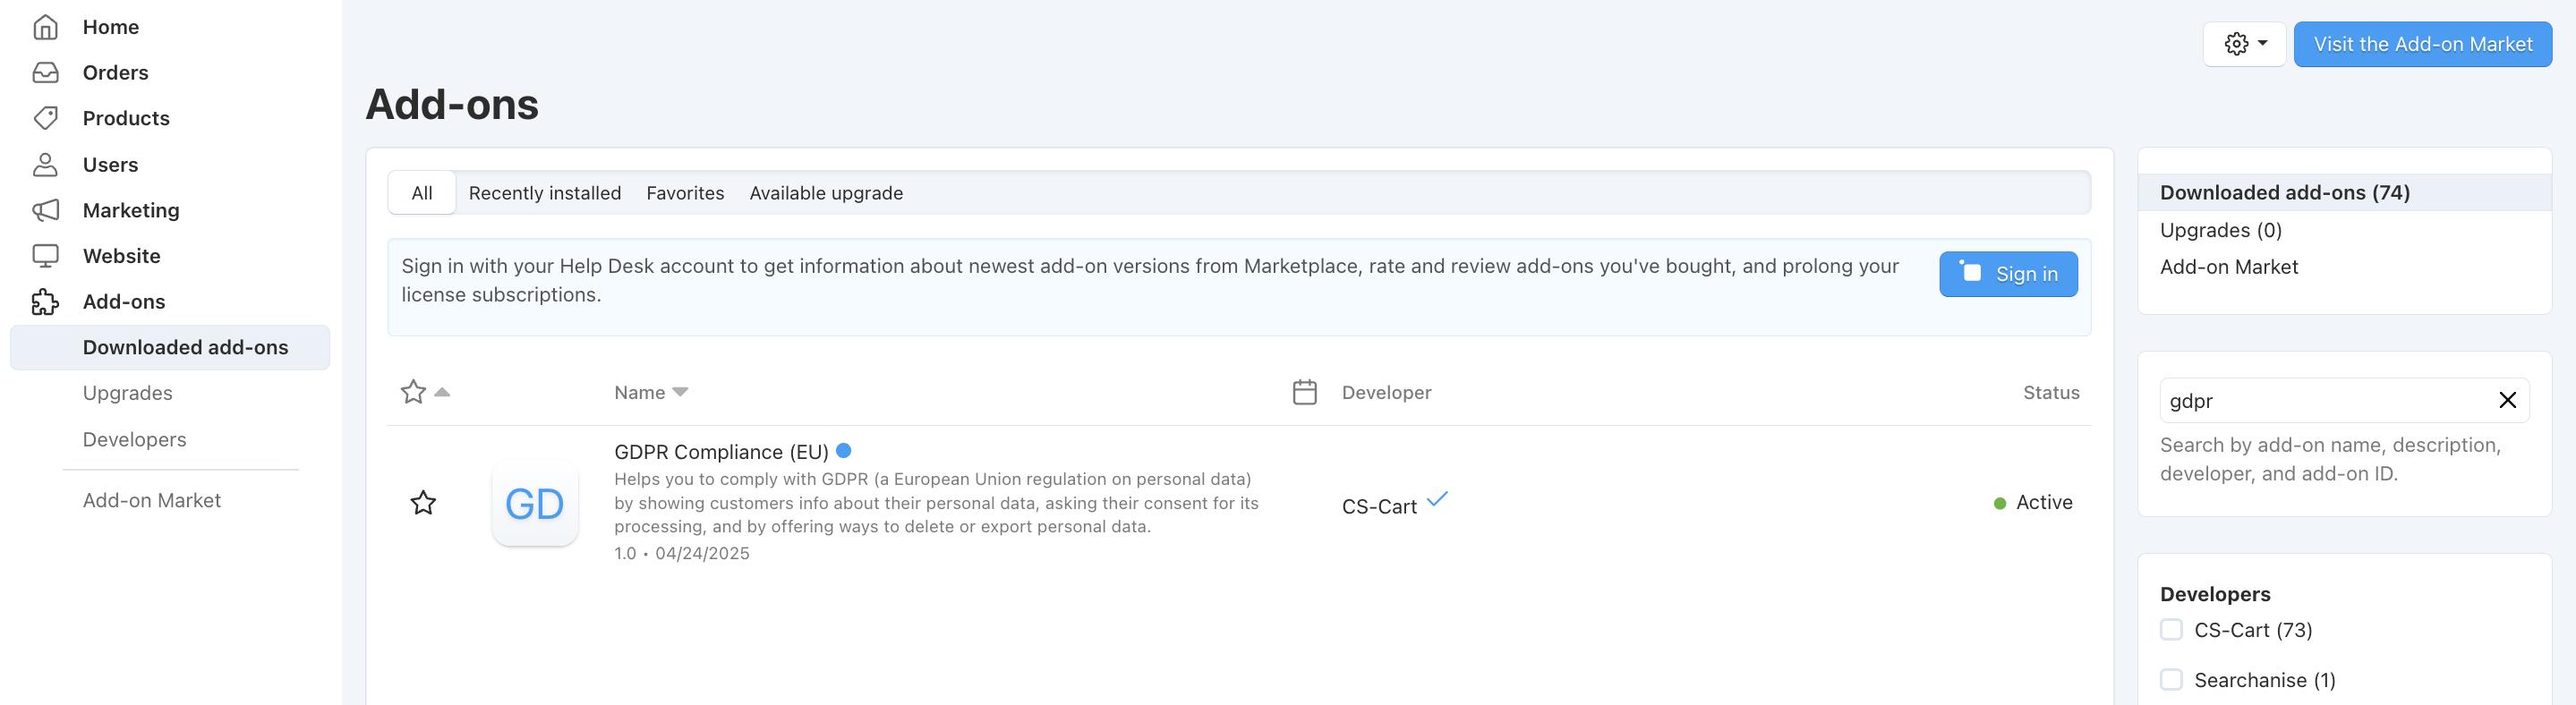2576x705 pixels.
Task: Open Upgrades in the sidebar
Action: coord(128,393)
